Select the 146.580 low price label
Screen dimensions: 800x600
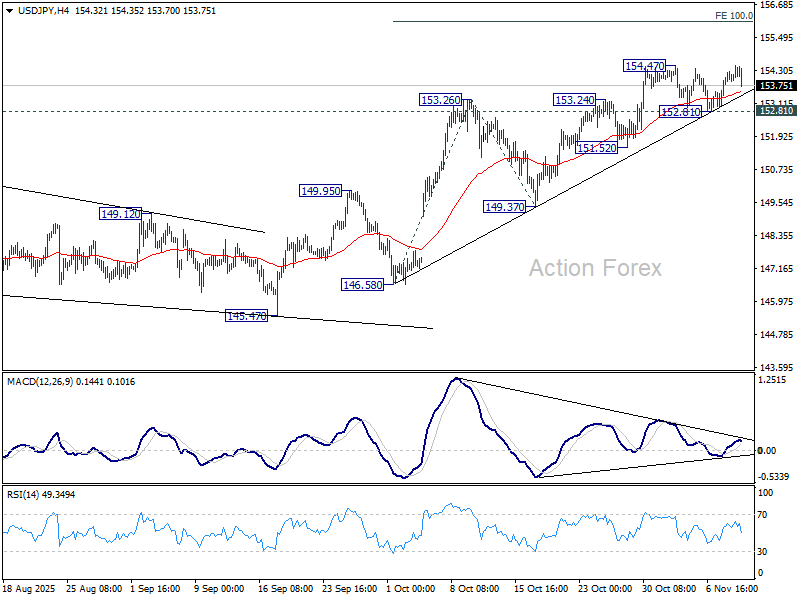pyautogui.click(x=363, y=285)
